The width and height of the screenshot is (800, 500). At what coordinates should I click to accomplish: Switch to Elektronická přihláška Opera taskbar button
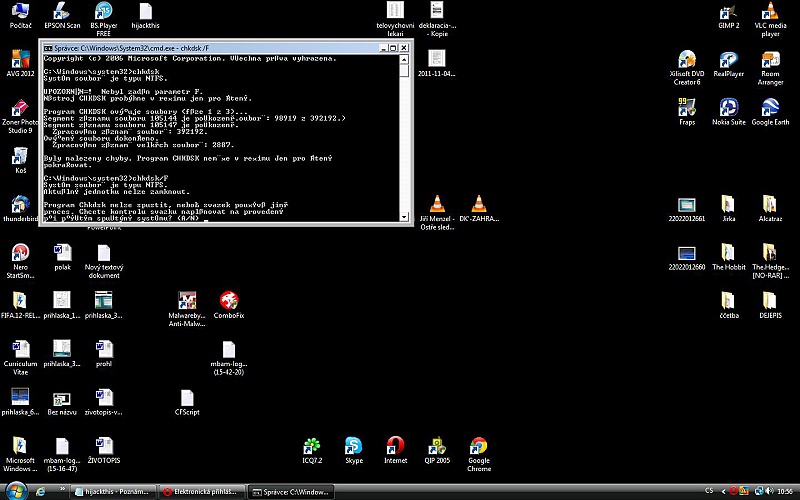[x=202, y=492]
